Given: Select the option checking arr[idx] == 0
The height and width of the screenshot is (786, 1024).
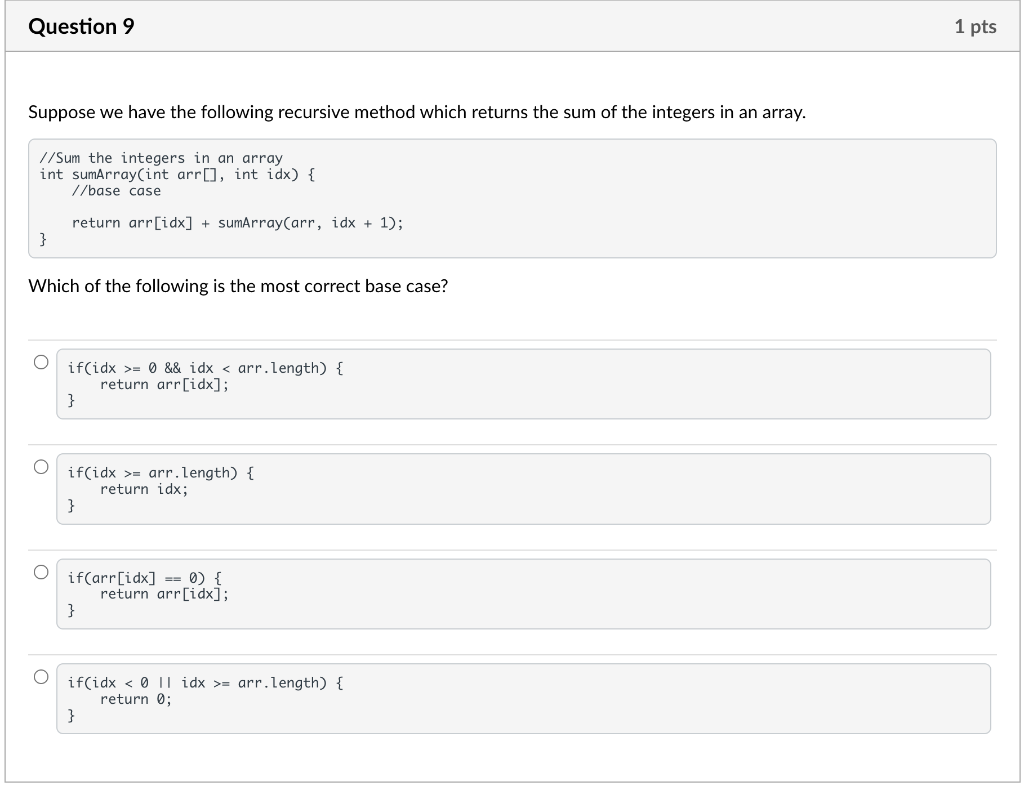Looking at the screenshot, I should coord(41,572).
